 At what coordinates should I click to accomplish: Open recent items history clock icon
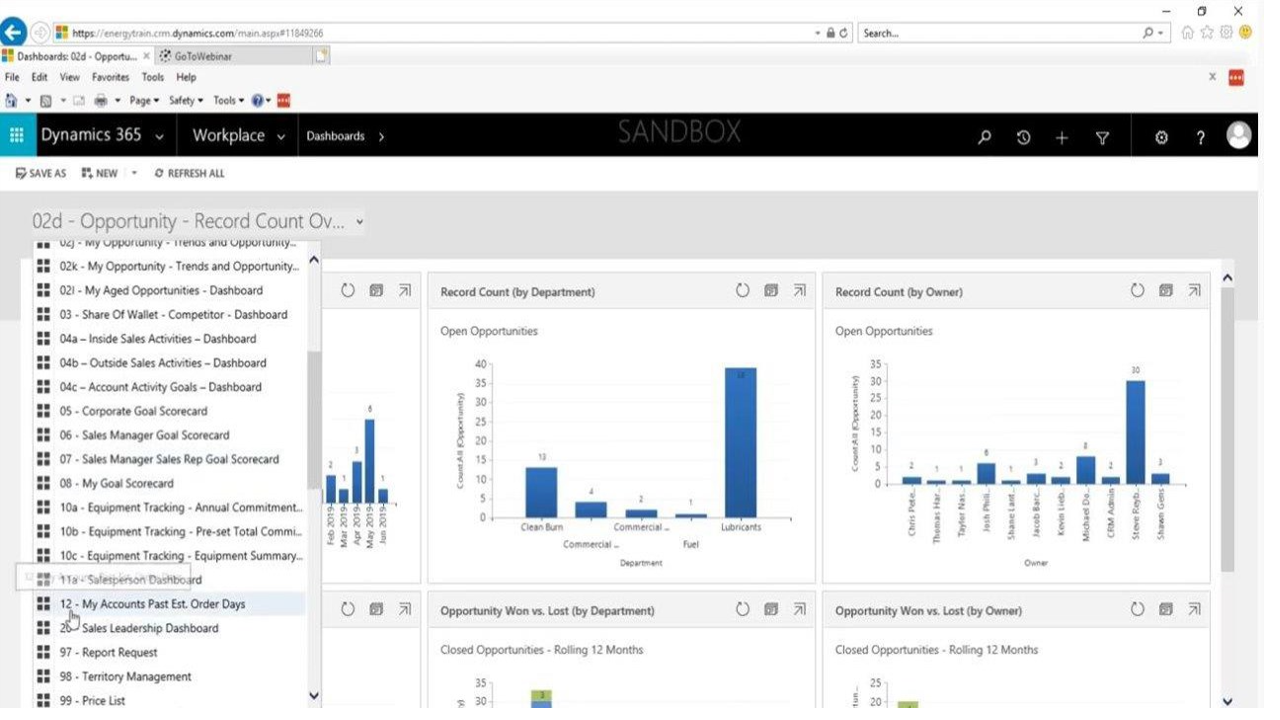point(1023,138)
